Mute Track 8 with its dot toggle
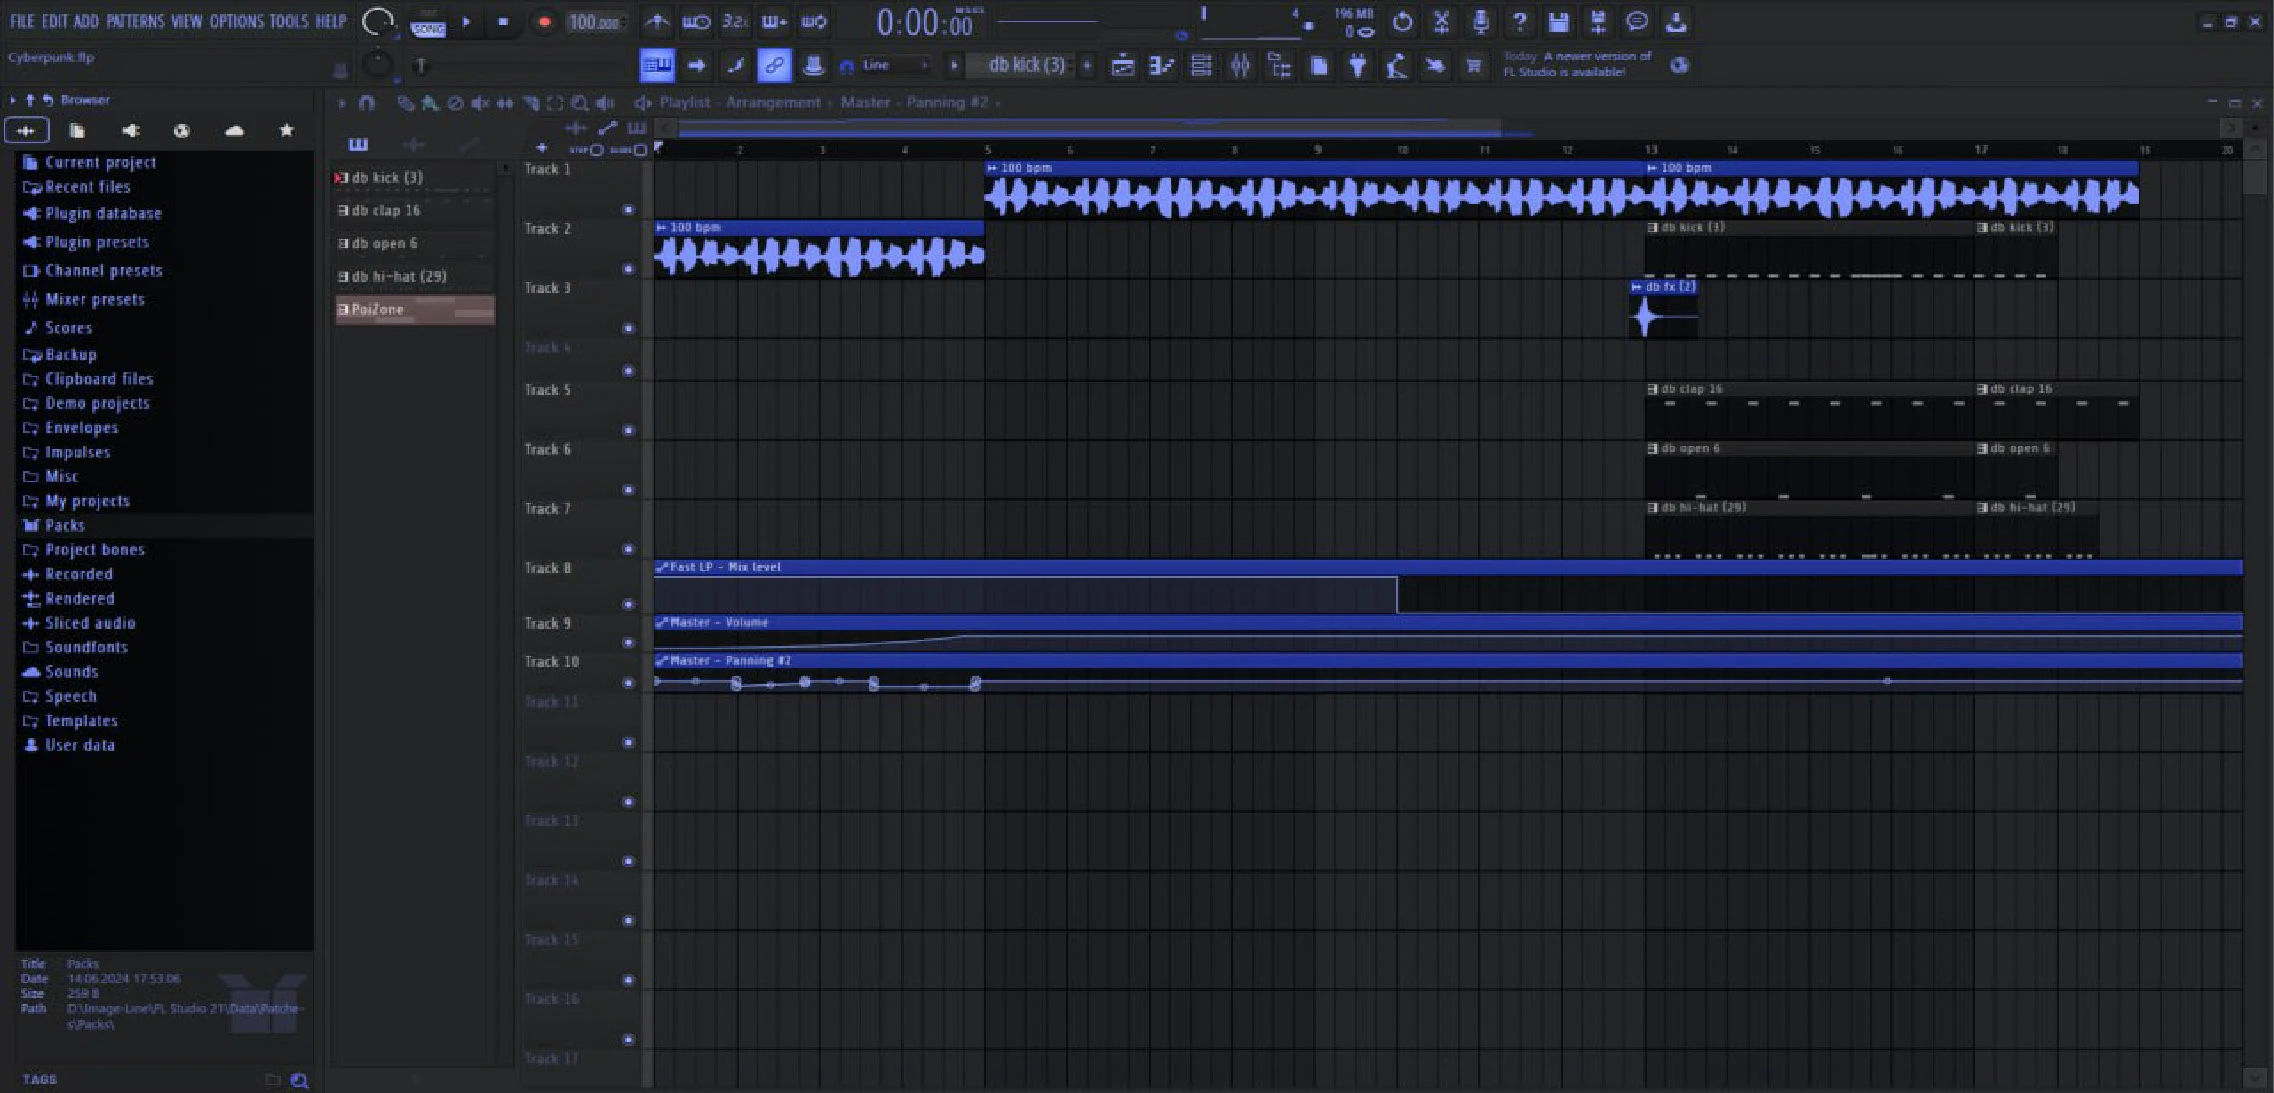2274x1093 pixels. click(x=628, y=604)
